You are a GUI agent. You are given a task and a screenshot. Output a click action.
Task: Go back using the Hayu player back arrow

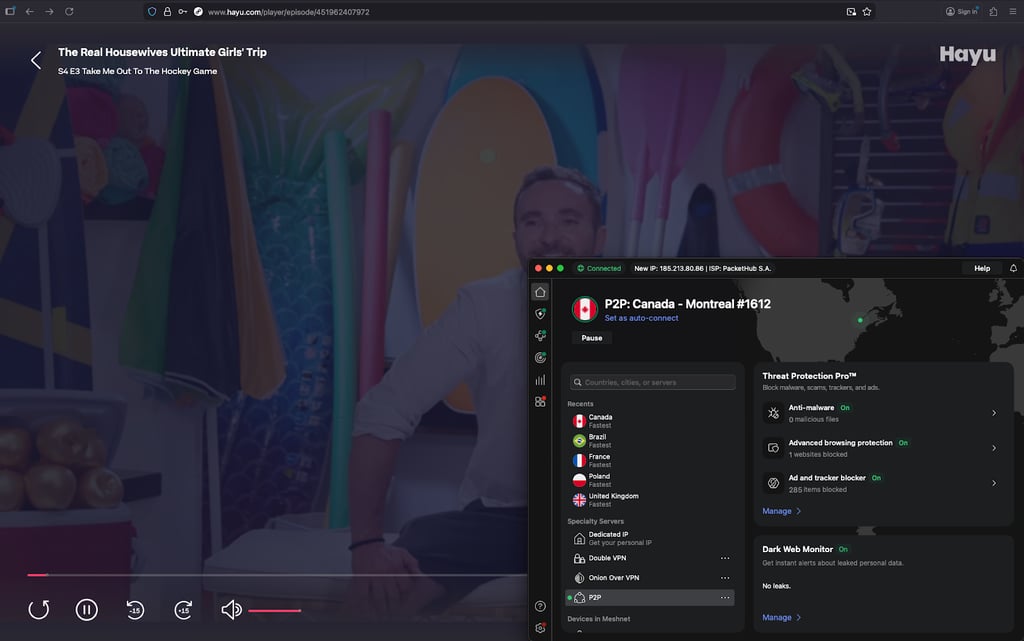tap(36, 60)
